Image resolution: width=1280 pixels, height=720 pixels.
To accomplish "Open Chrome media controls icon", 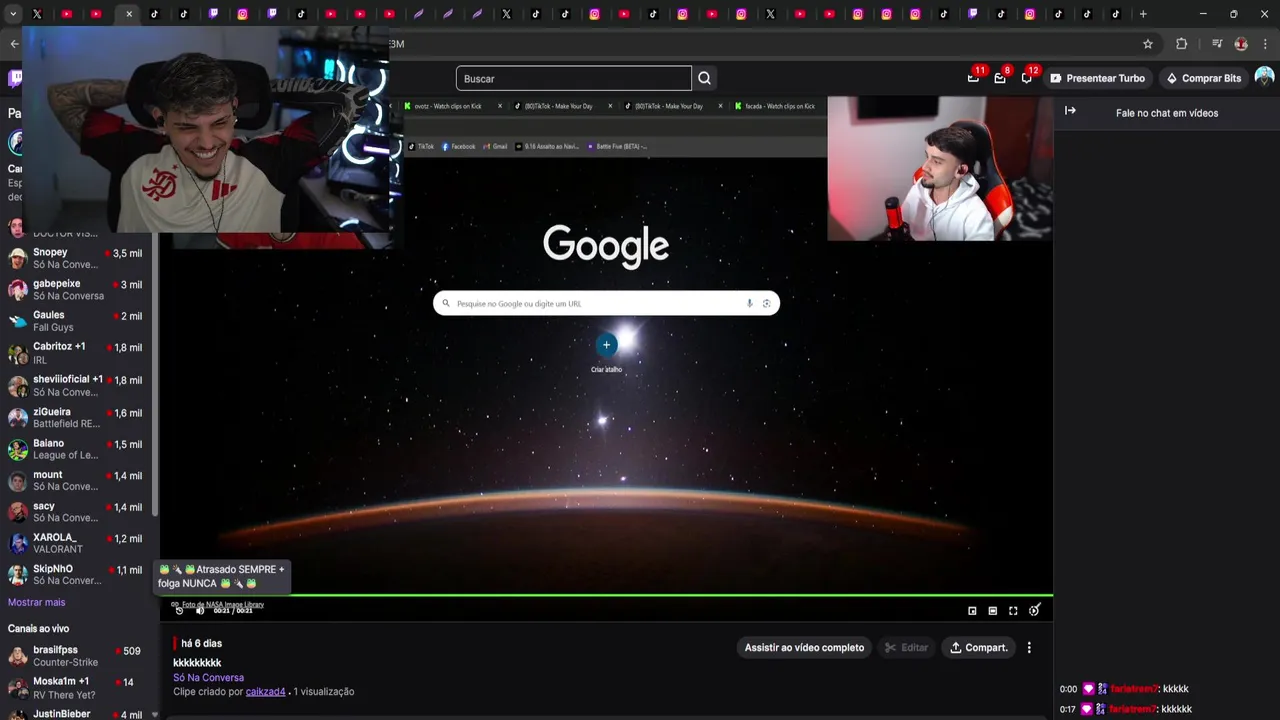I will click(1217, 44).
